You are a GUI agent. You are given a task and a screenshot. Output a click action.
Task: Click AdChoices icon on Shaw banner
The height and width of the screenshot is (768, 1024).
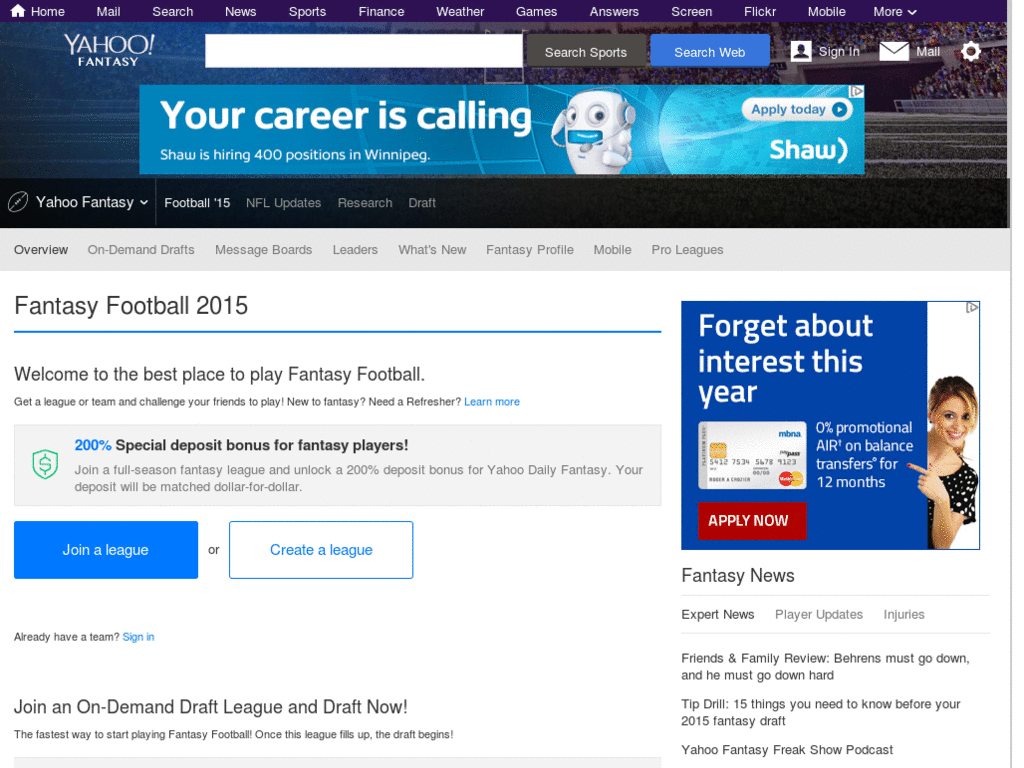pos(856,91)
